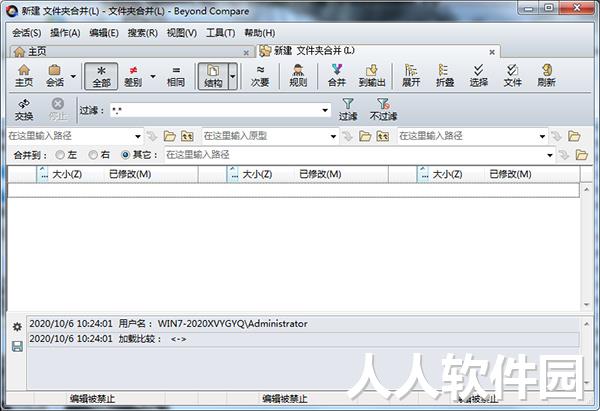Click the 主页 home toolbar icon

[24, 76]
